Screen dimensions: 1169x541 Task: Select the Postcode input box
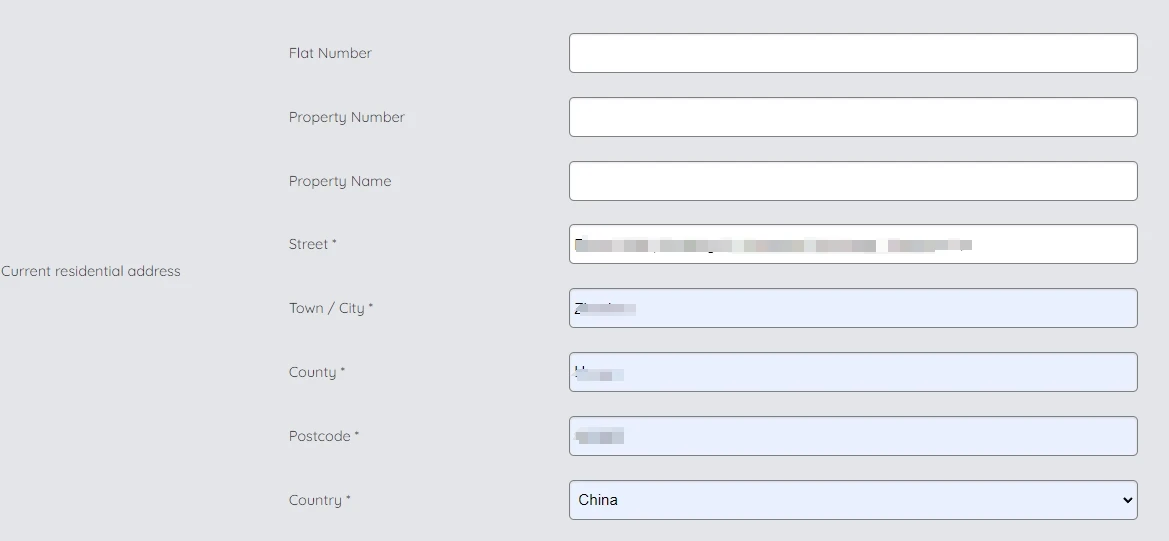click(852, 436)
